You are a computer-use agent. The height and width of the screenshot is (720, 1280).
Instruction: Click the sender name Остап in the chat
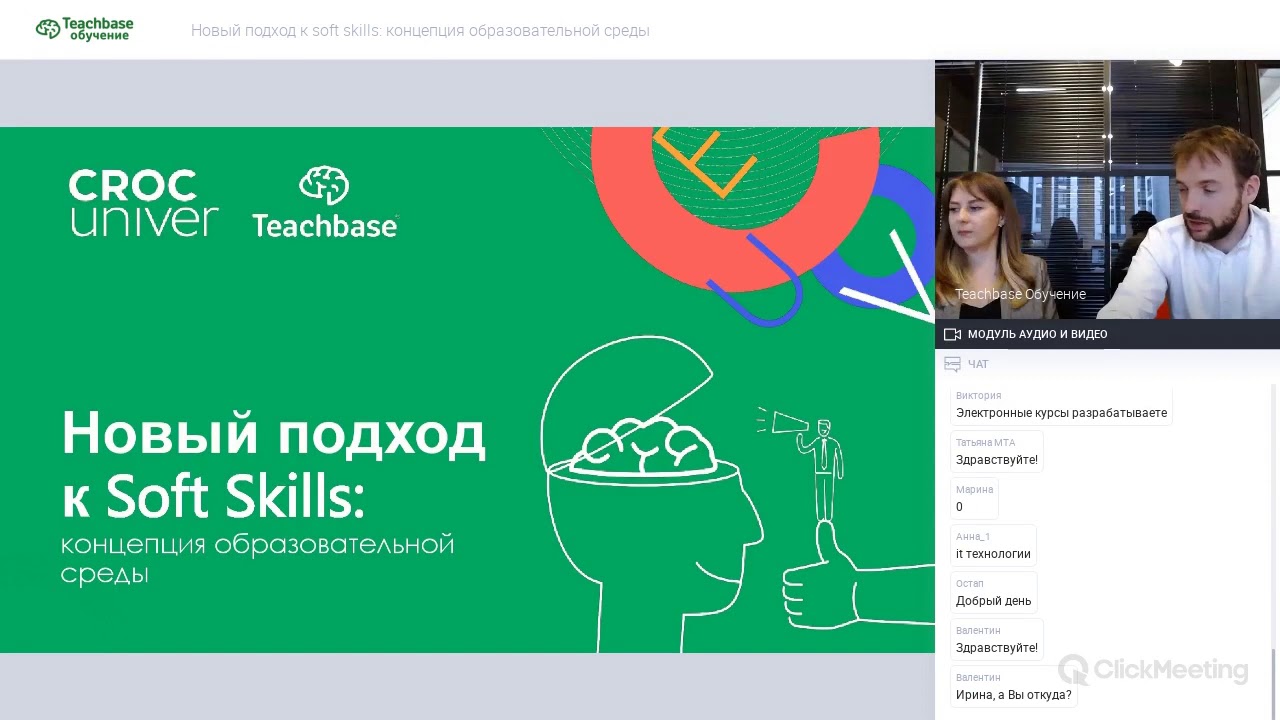[970, 584]
